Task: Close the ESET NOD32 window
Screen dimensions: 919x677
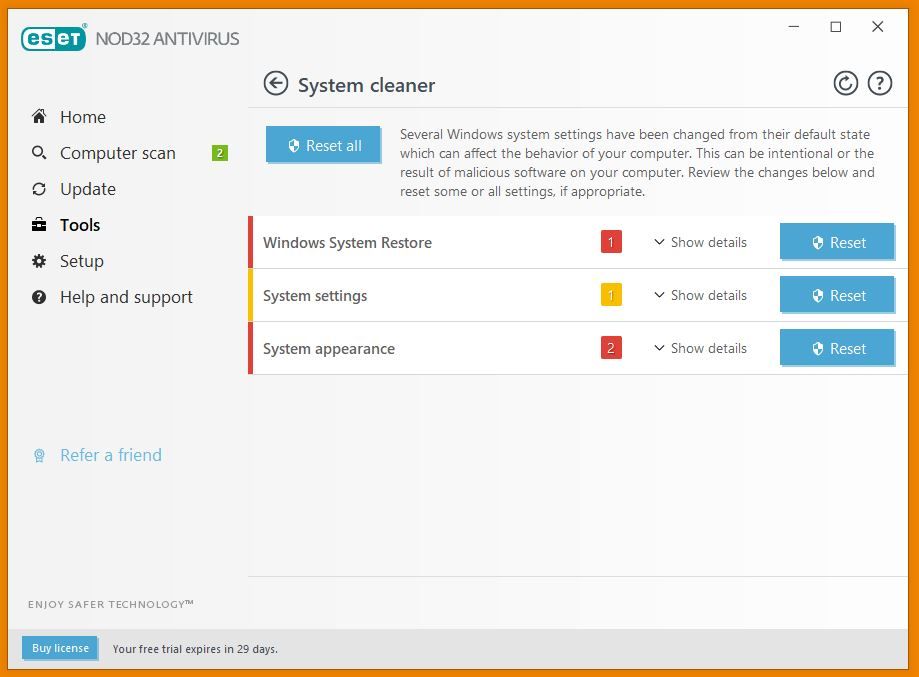Action: [877, 26]
